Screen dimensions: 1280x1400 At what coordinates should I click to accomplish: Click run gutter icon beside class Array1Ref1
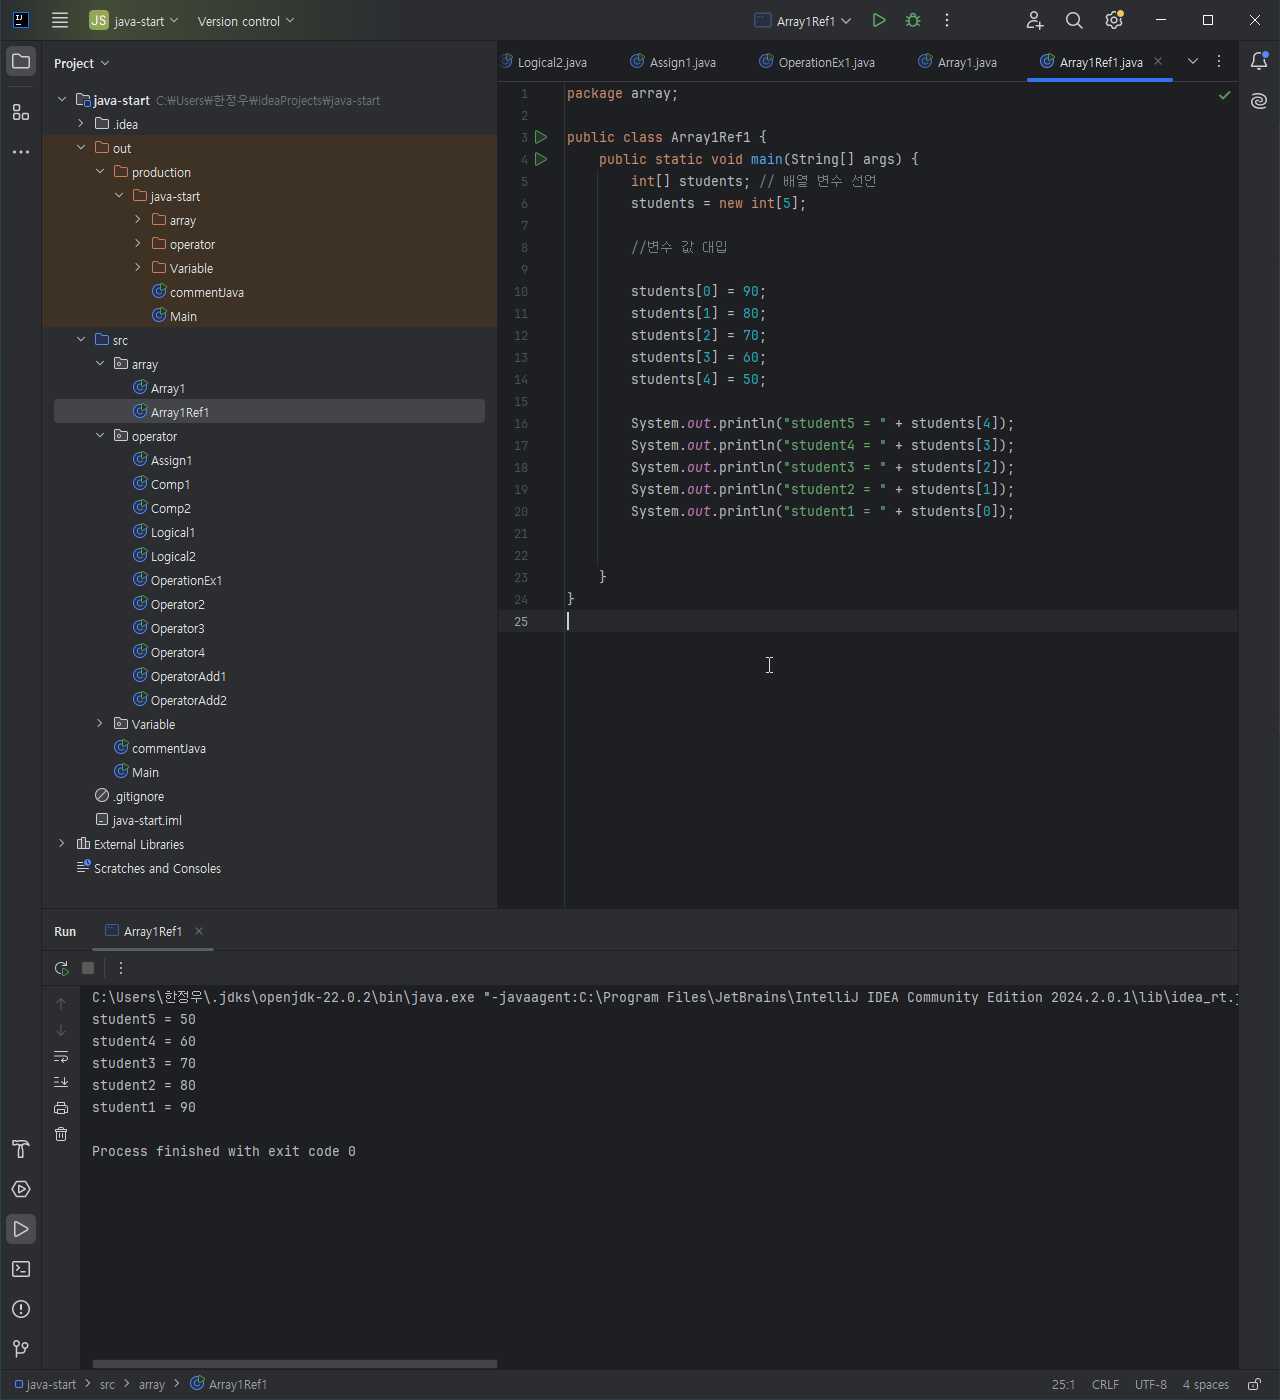pyautogui.click(x=541, y=137)
